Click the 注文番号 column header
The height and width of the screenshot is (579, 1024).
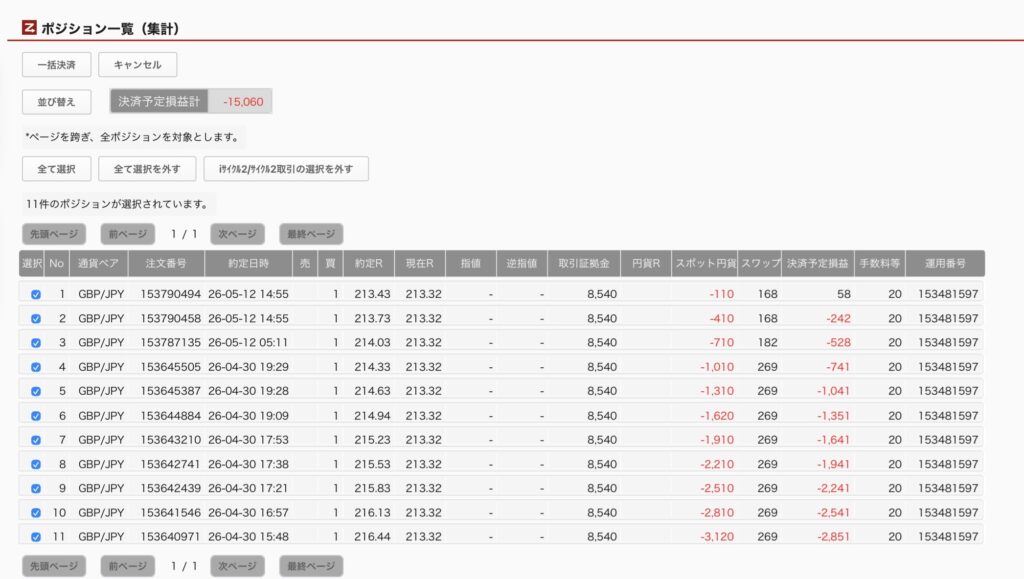click(x=166, y=263)
